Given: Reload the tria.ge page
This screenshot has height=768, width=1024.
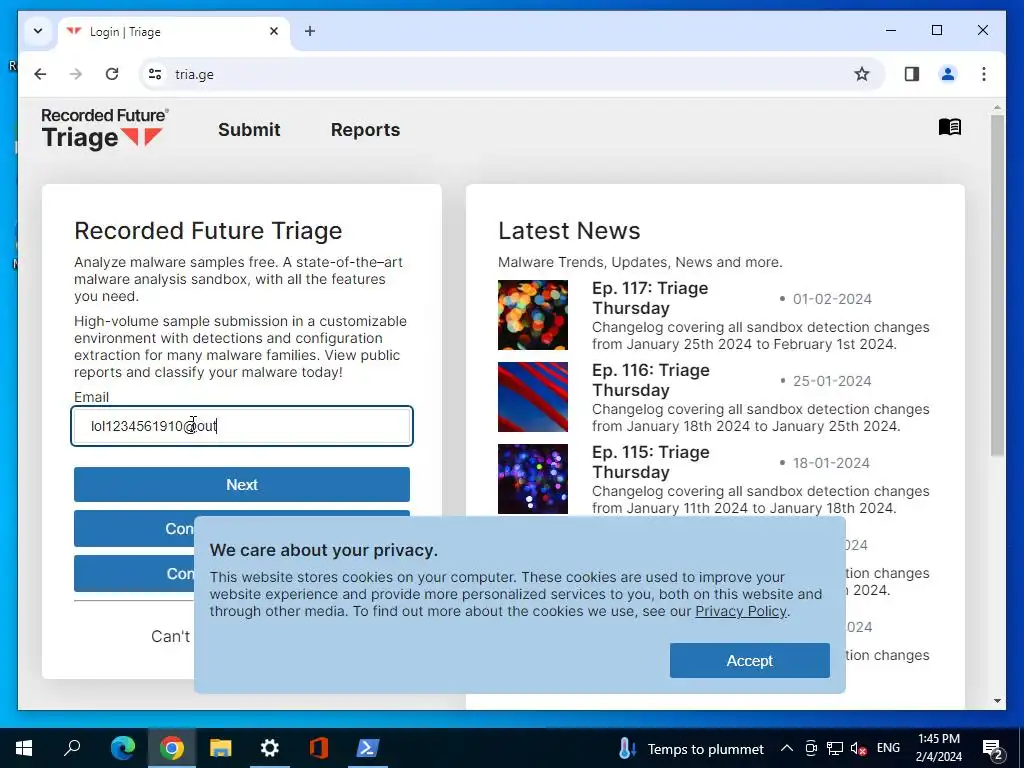Looking at the screenshot, I should point(112,74).
